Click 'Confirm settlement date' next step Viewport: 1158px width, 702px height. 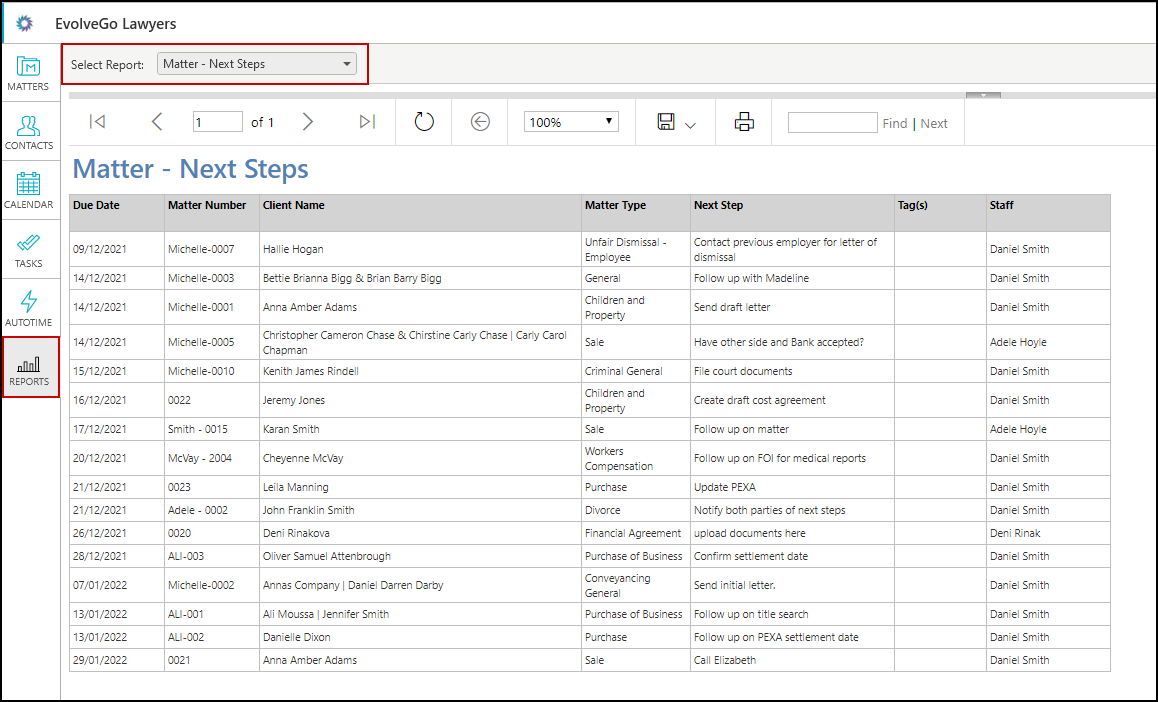pyautogui.click(x=750, y=556)
